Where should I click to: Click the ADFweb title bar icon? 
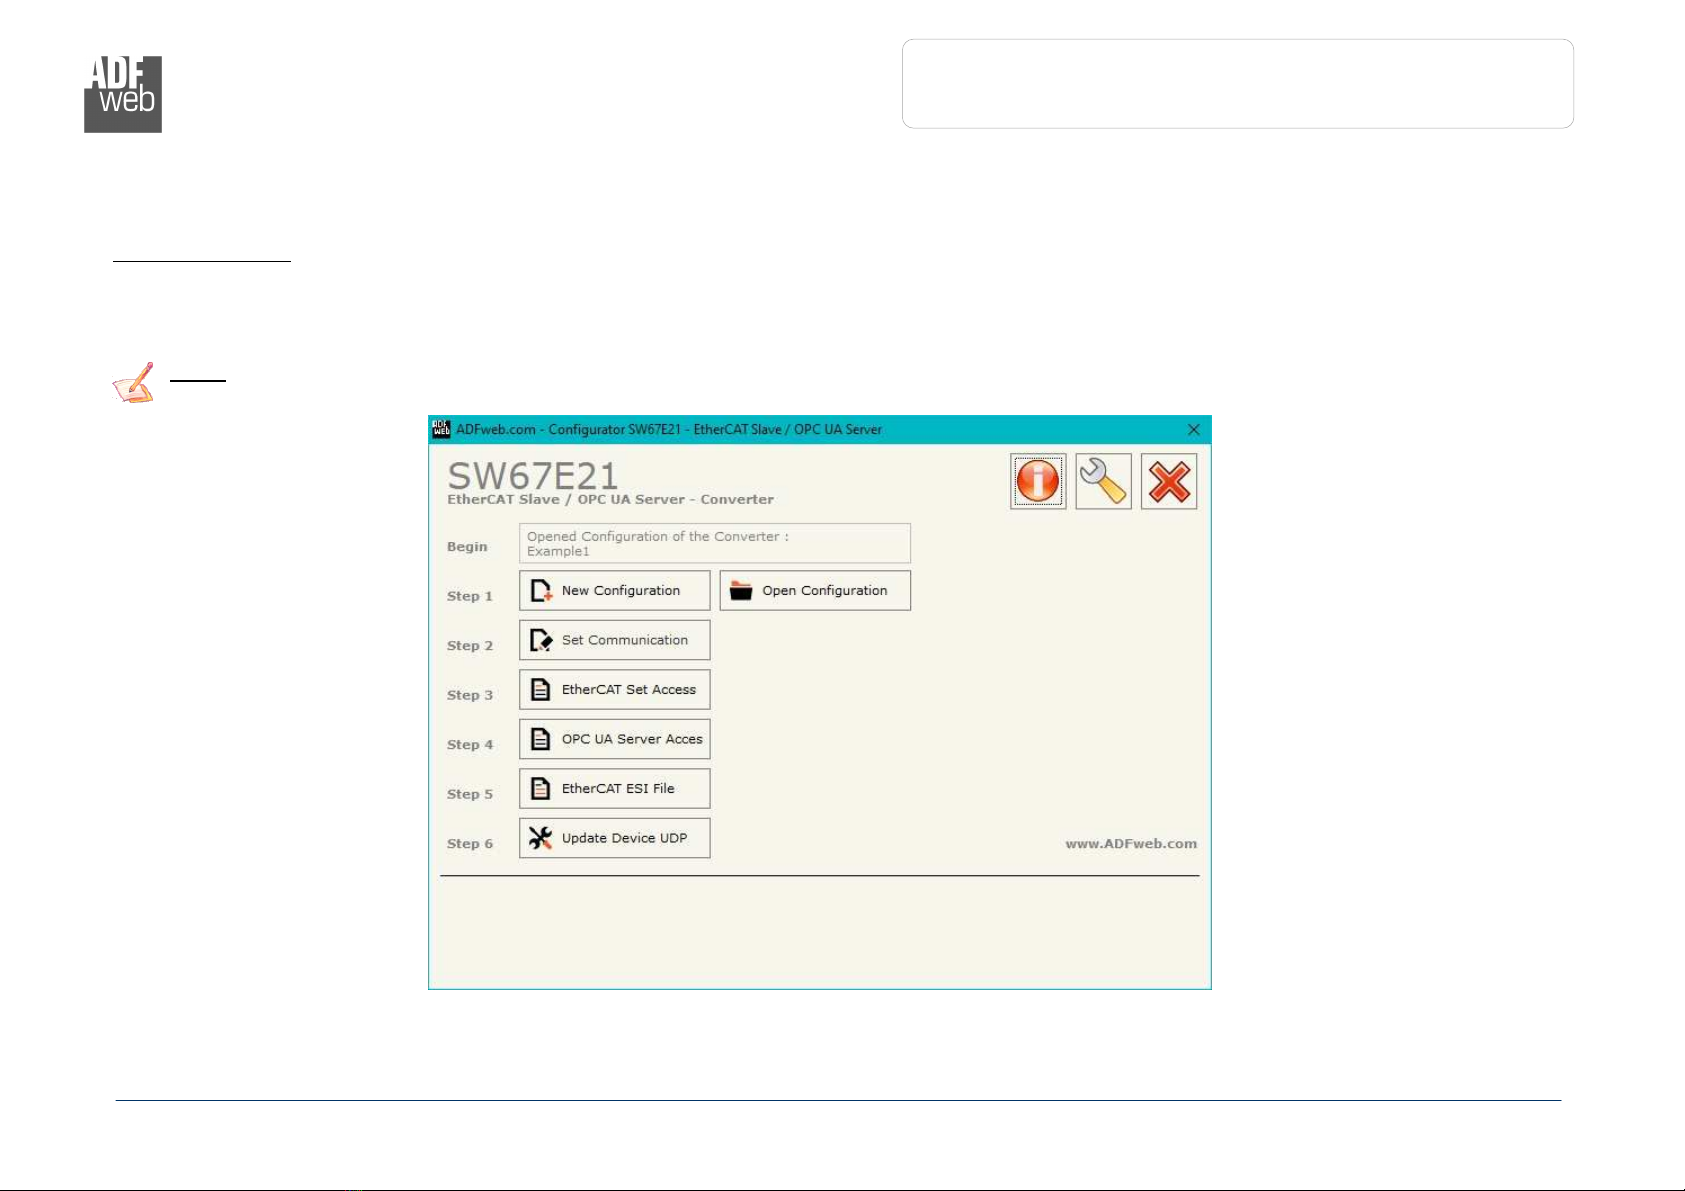click(x=441, y=429)
